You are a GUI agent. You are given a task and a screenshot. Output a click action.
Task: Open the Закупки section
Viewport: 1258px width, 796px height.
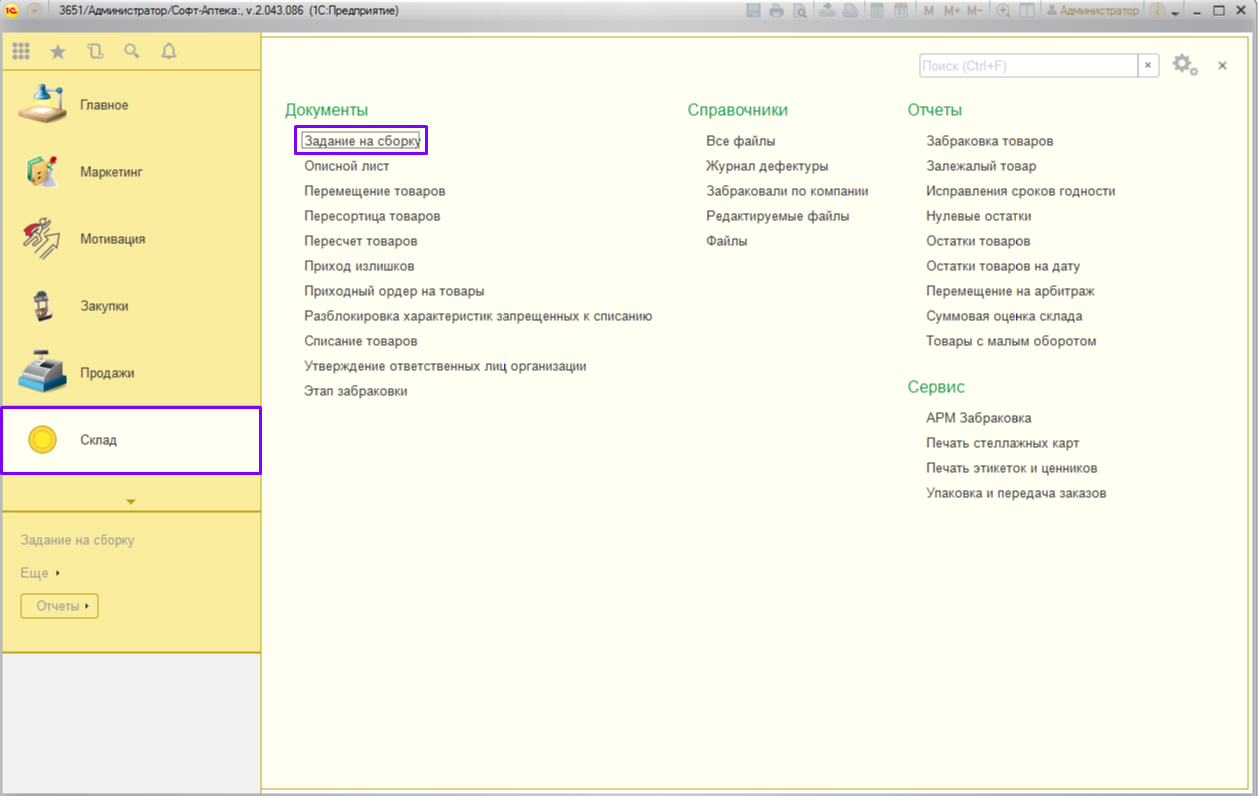(104, 306)
